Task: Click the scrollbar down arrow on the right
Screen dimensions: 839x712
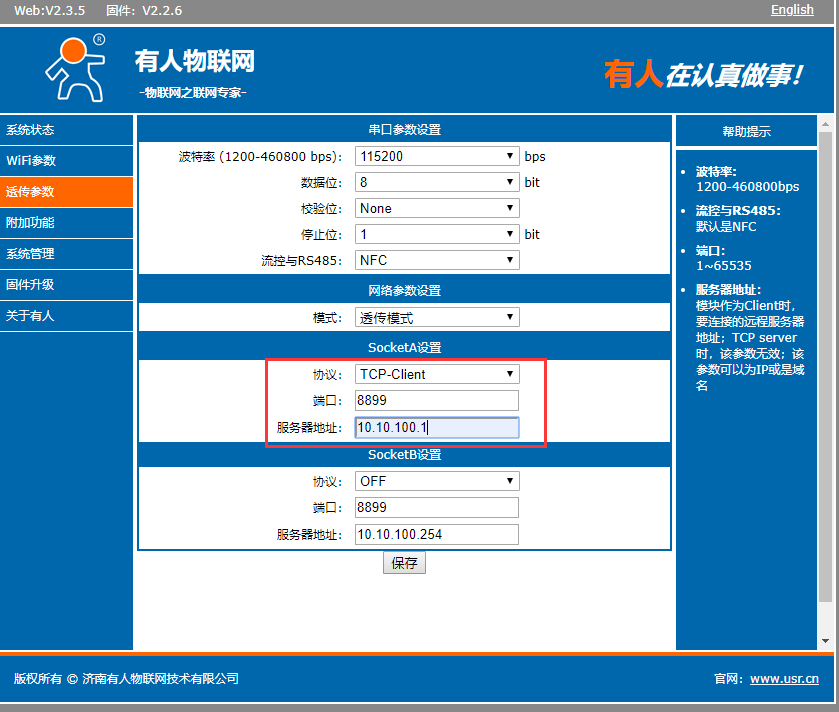Action: pos(826,641)
